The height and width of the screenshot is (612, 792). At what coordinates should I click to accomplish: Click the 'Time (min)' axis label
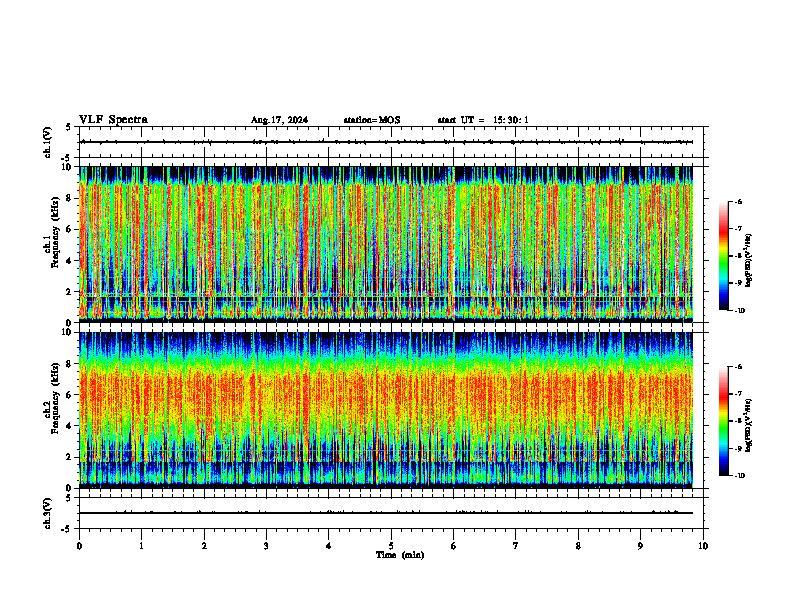pos(400,555)
